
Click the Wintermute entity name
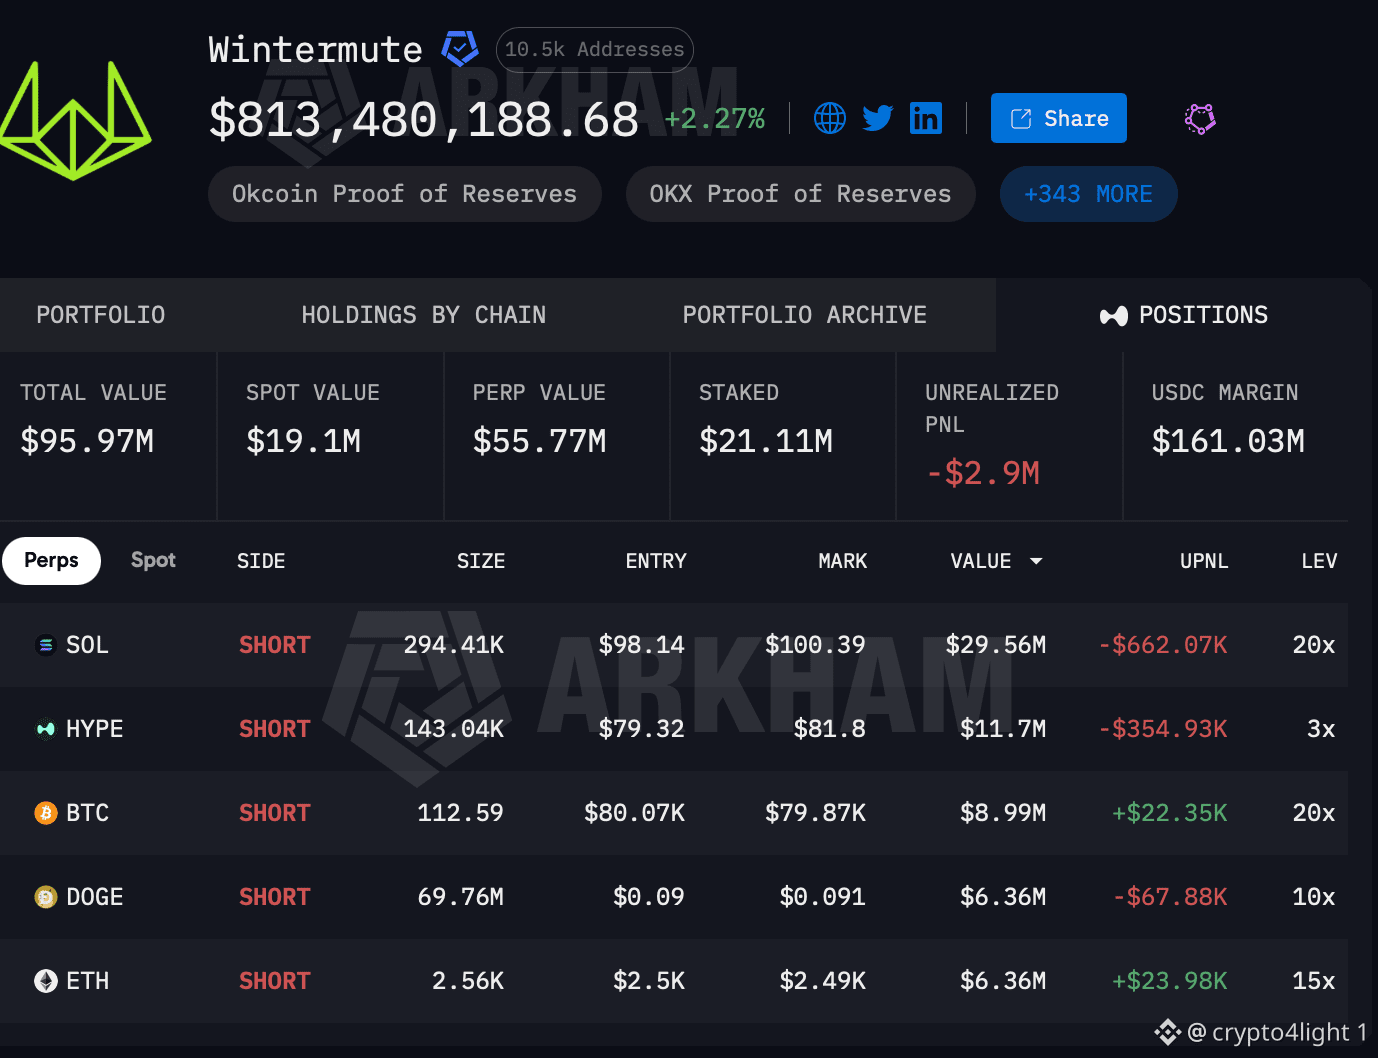pyautogui.click(x=315, y=50)
